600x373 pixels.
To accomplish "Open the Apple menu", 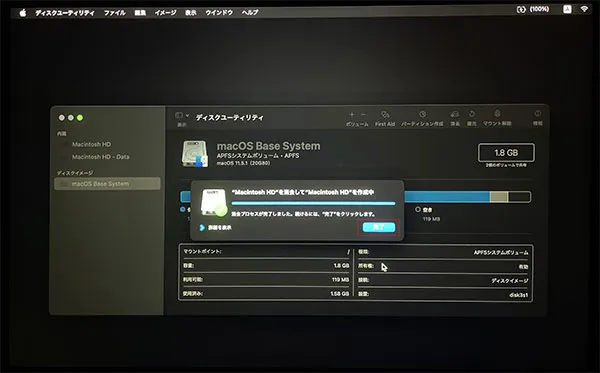I will coord(23,13).
